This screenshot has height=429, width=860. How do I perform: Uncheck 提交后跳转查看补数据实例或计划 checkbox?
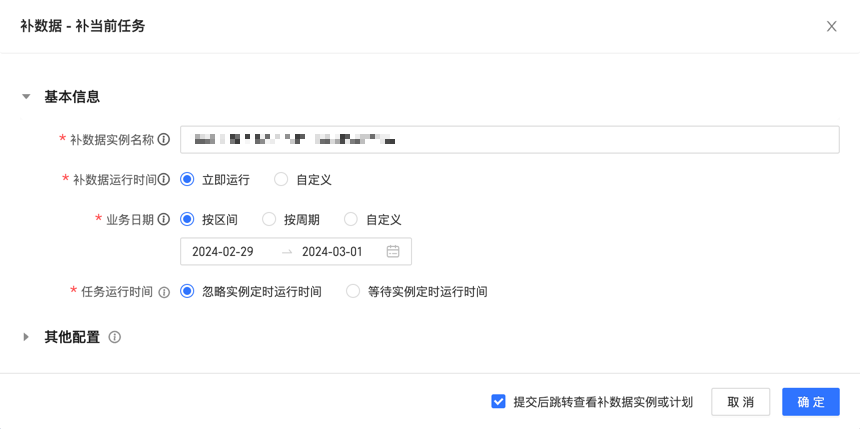498,402
